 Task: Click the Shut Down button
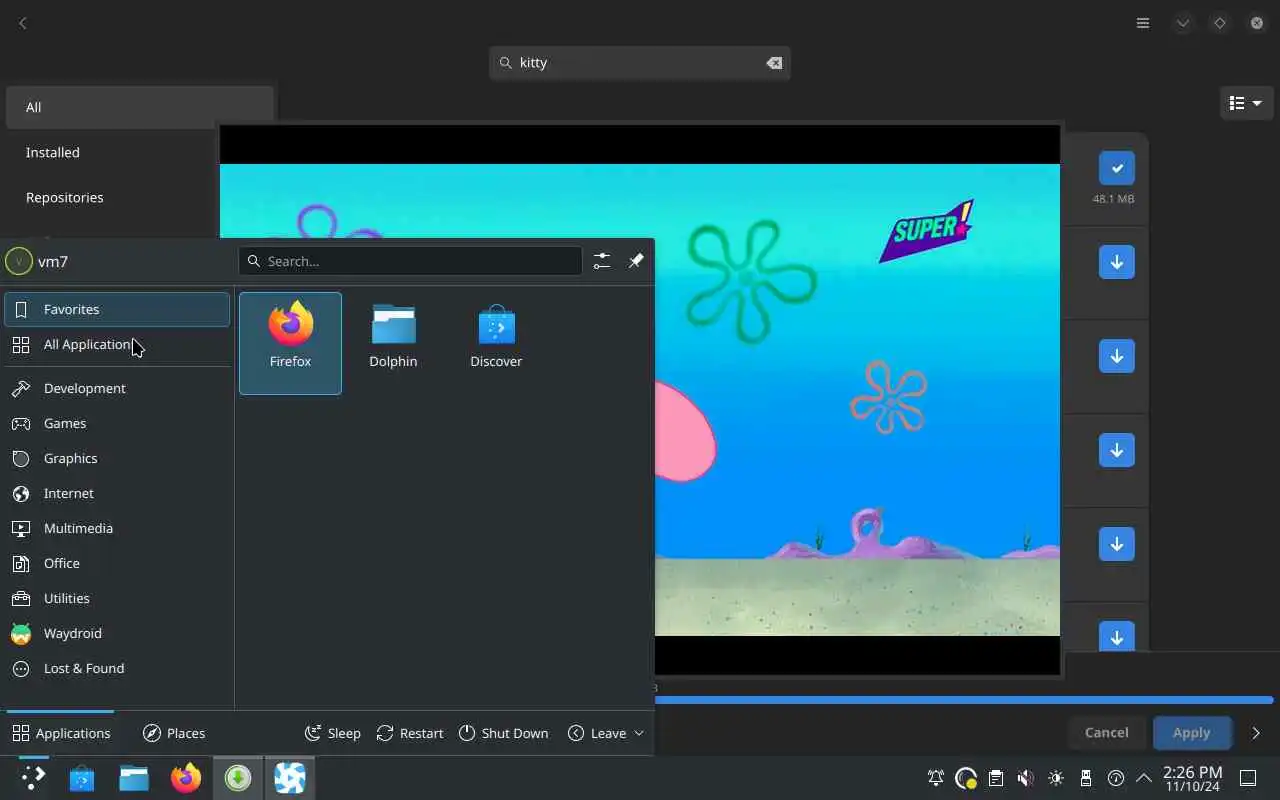pyautogui.click(x=503, y=733)
